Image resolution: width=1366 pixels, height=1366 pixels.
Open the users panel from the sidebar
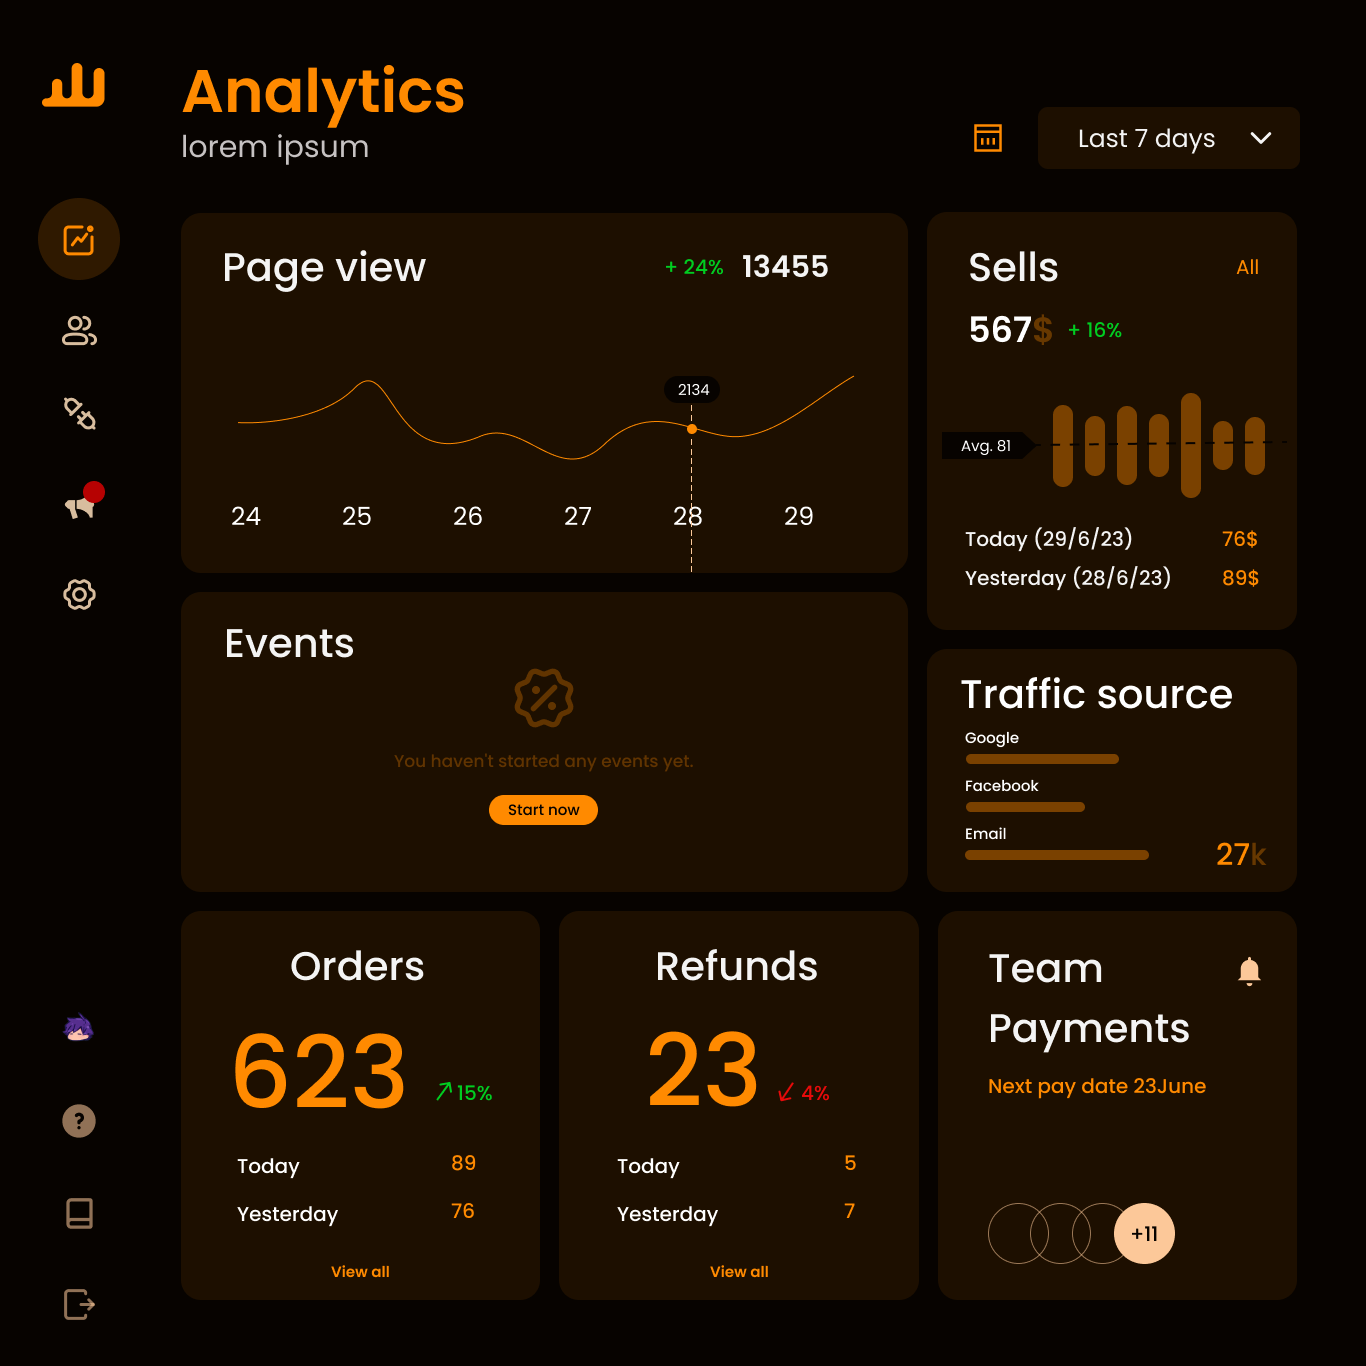tap(79, 331)
